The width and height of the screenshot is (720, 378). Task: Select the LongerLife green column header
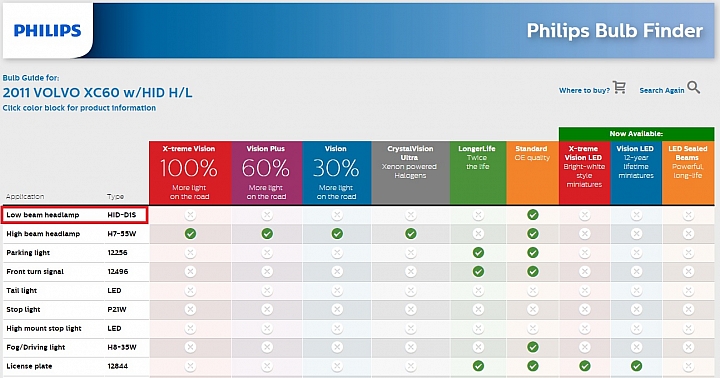pyautogui.click(x=478, y=173)
